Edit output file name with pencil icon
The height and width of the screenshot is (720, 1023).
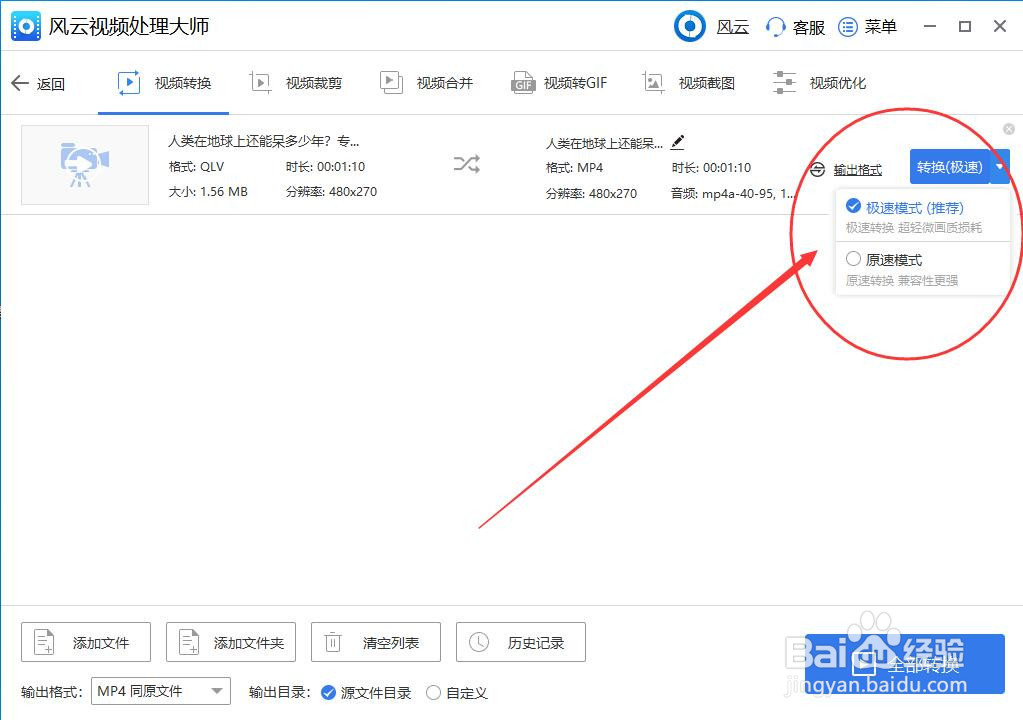click(678, 142)
